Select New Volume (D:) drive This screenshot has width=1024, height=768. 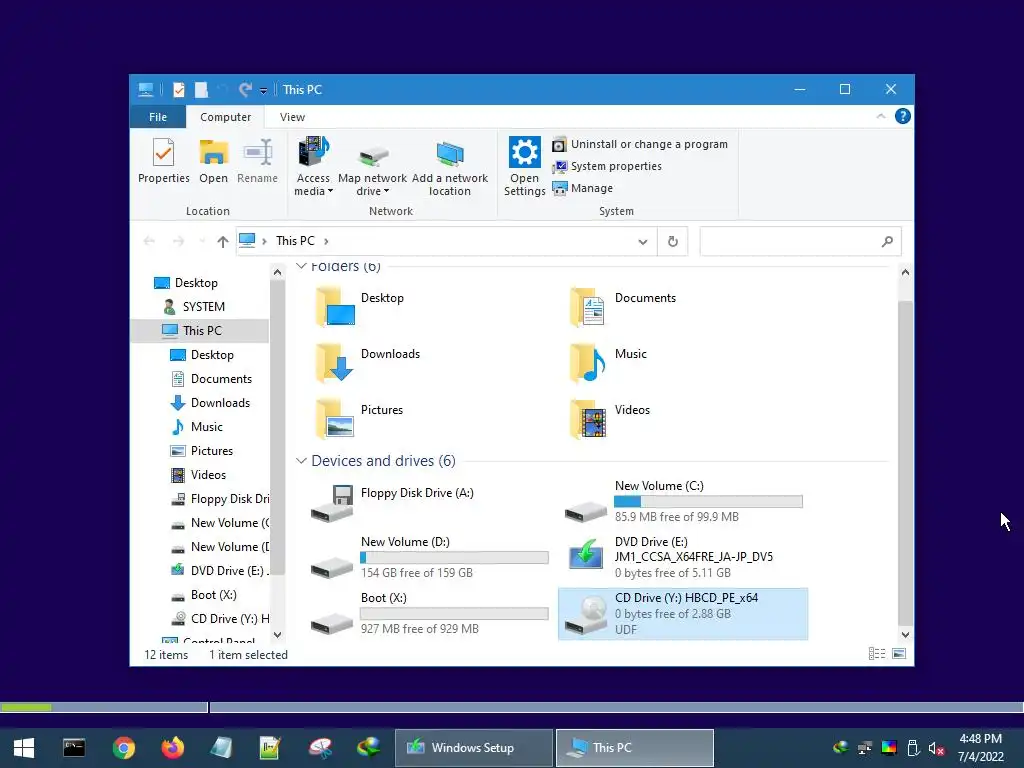pos(430,557)
